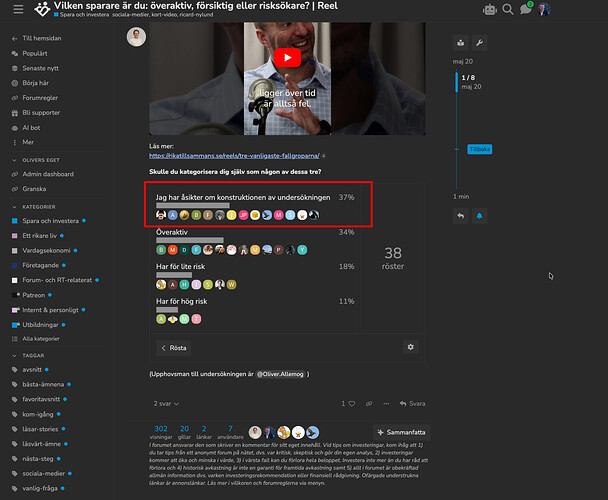Open the hamburger sidebar menu
Viewport: 608px width, 500px height.
pyautogui.click(x=18, y=9)
